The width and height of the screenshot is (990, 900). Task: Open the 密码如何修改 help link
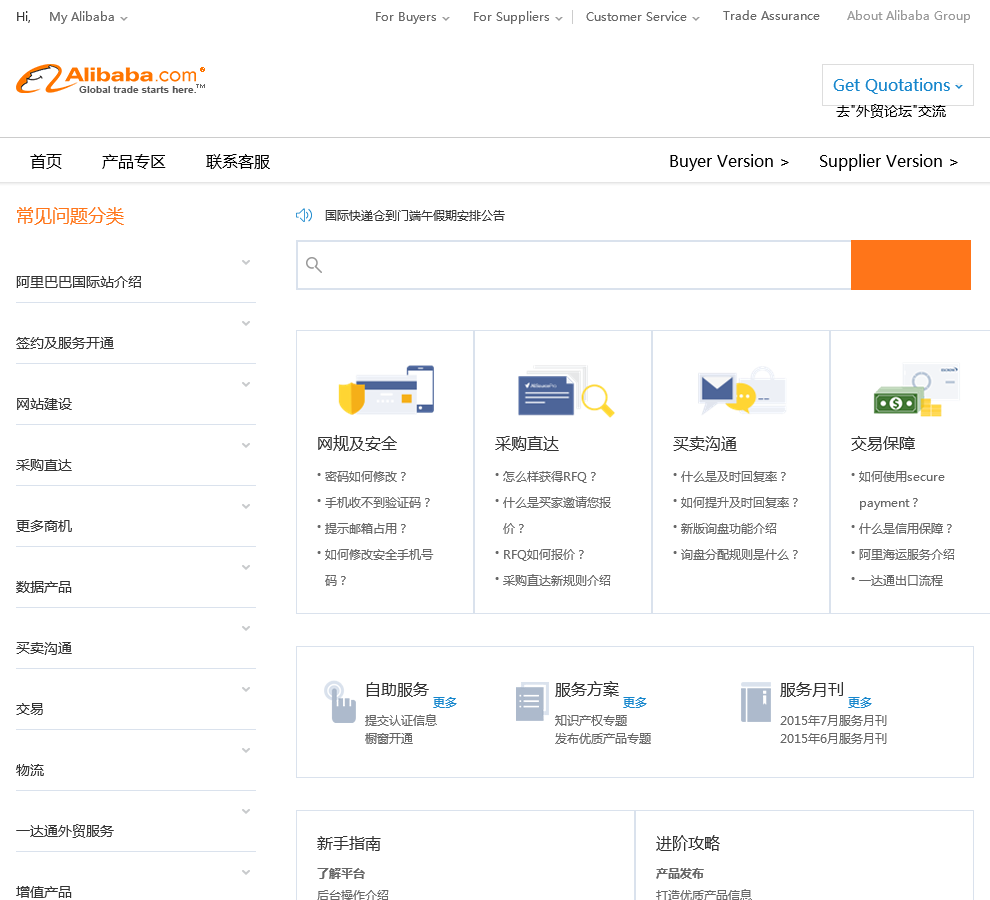click(x=366, y=477)
